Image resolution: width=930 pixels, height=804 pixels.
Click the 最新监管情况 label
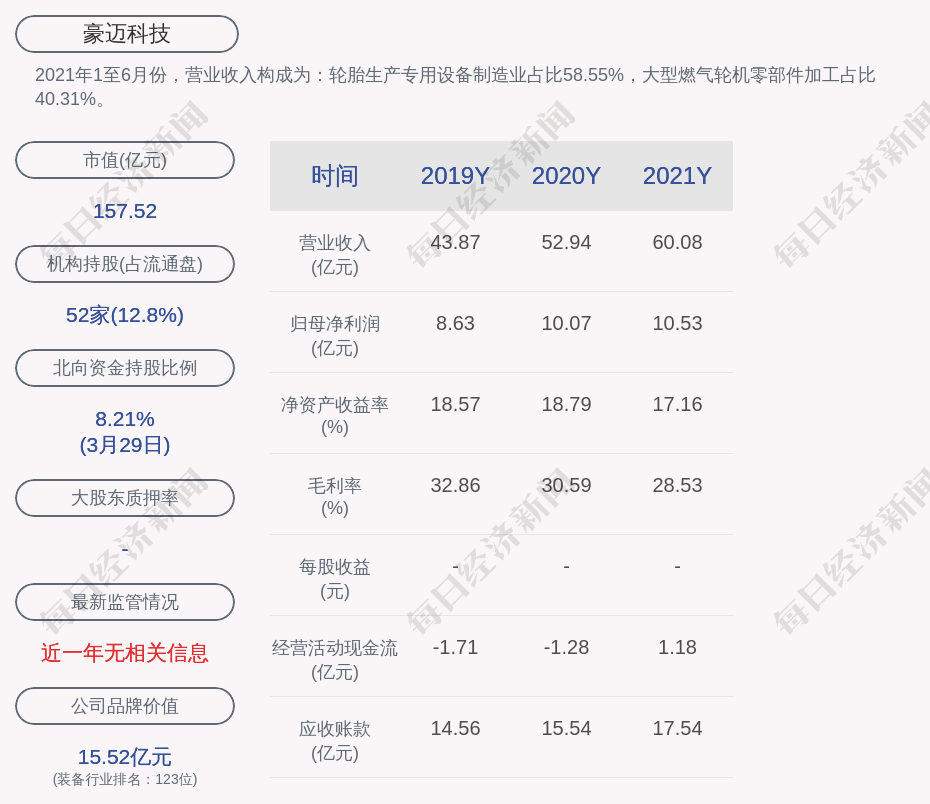(125, 602)
